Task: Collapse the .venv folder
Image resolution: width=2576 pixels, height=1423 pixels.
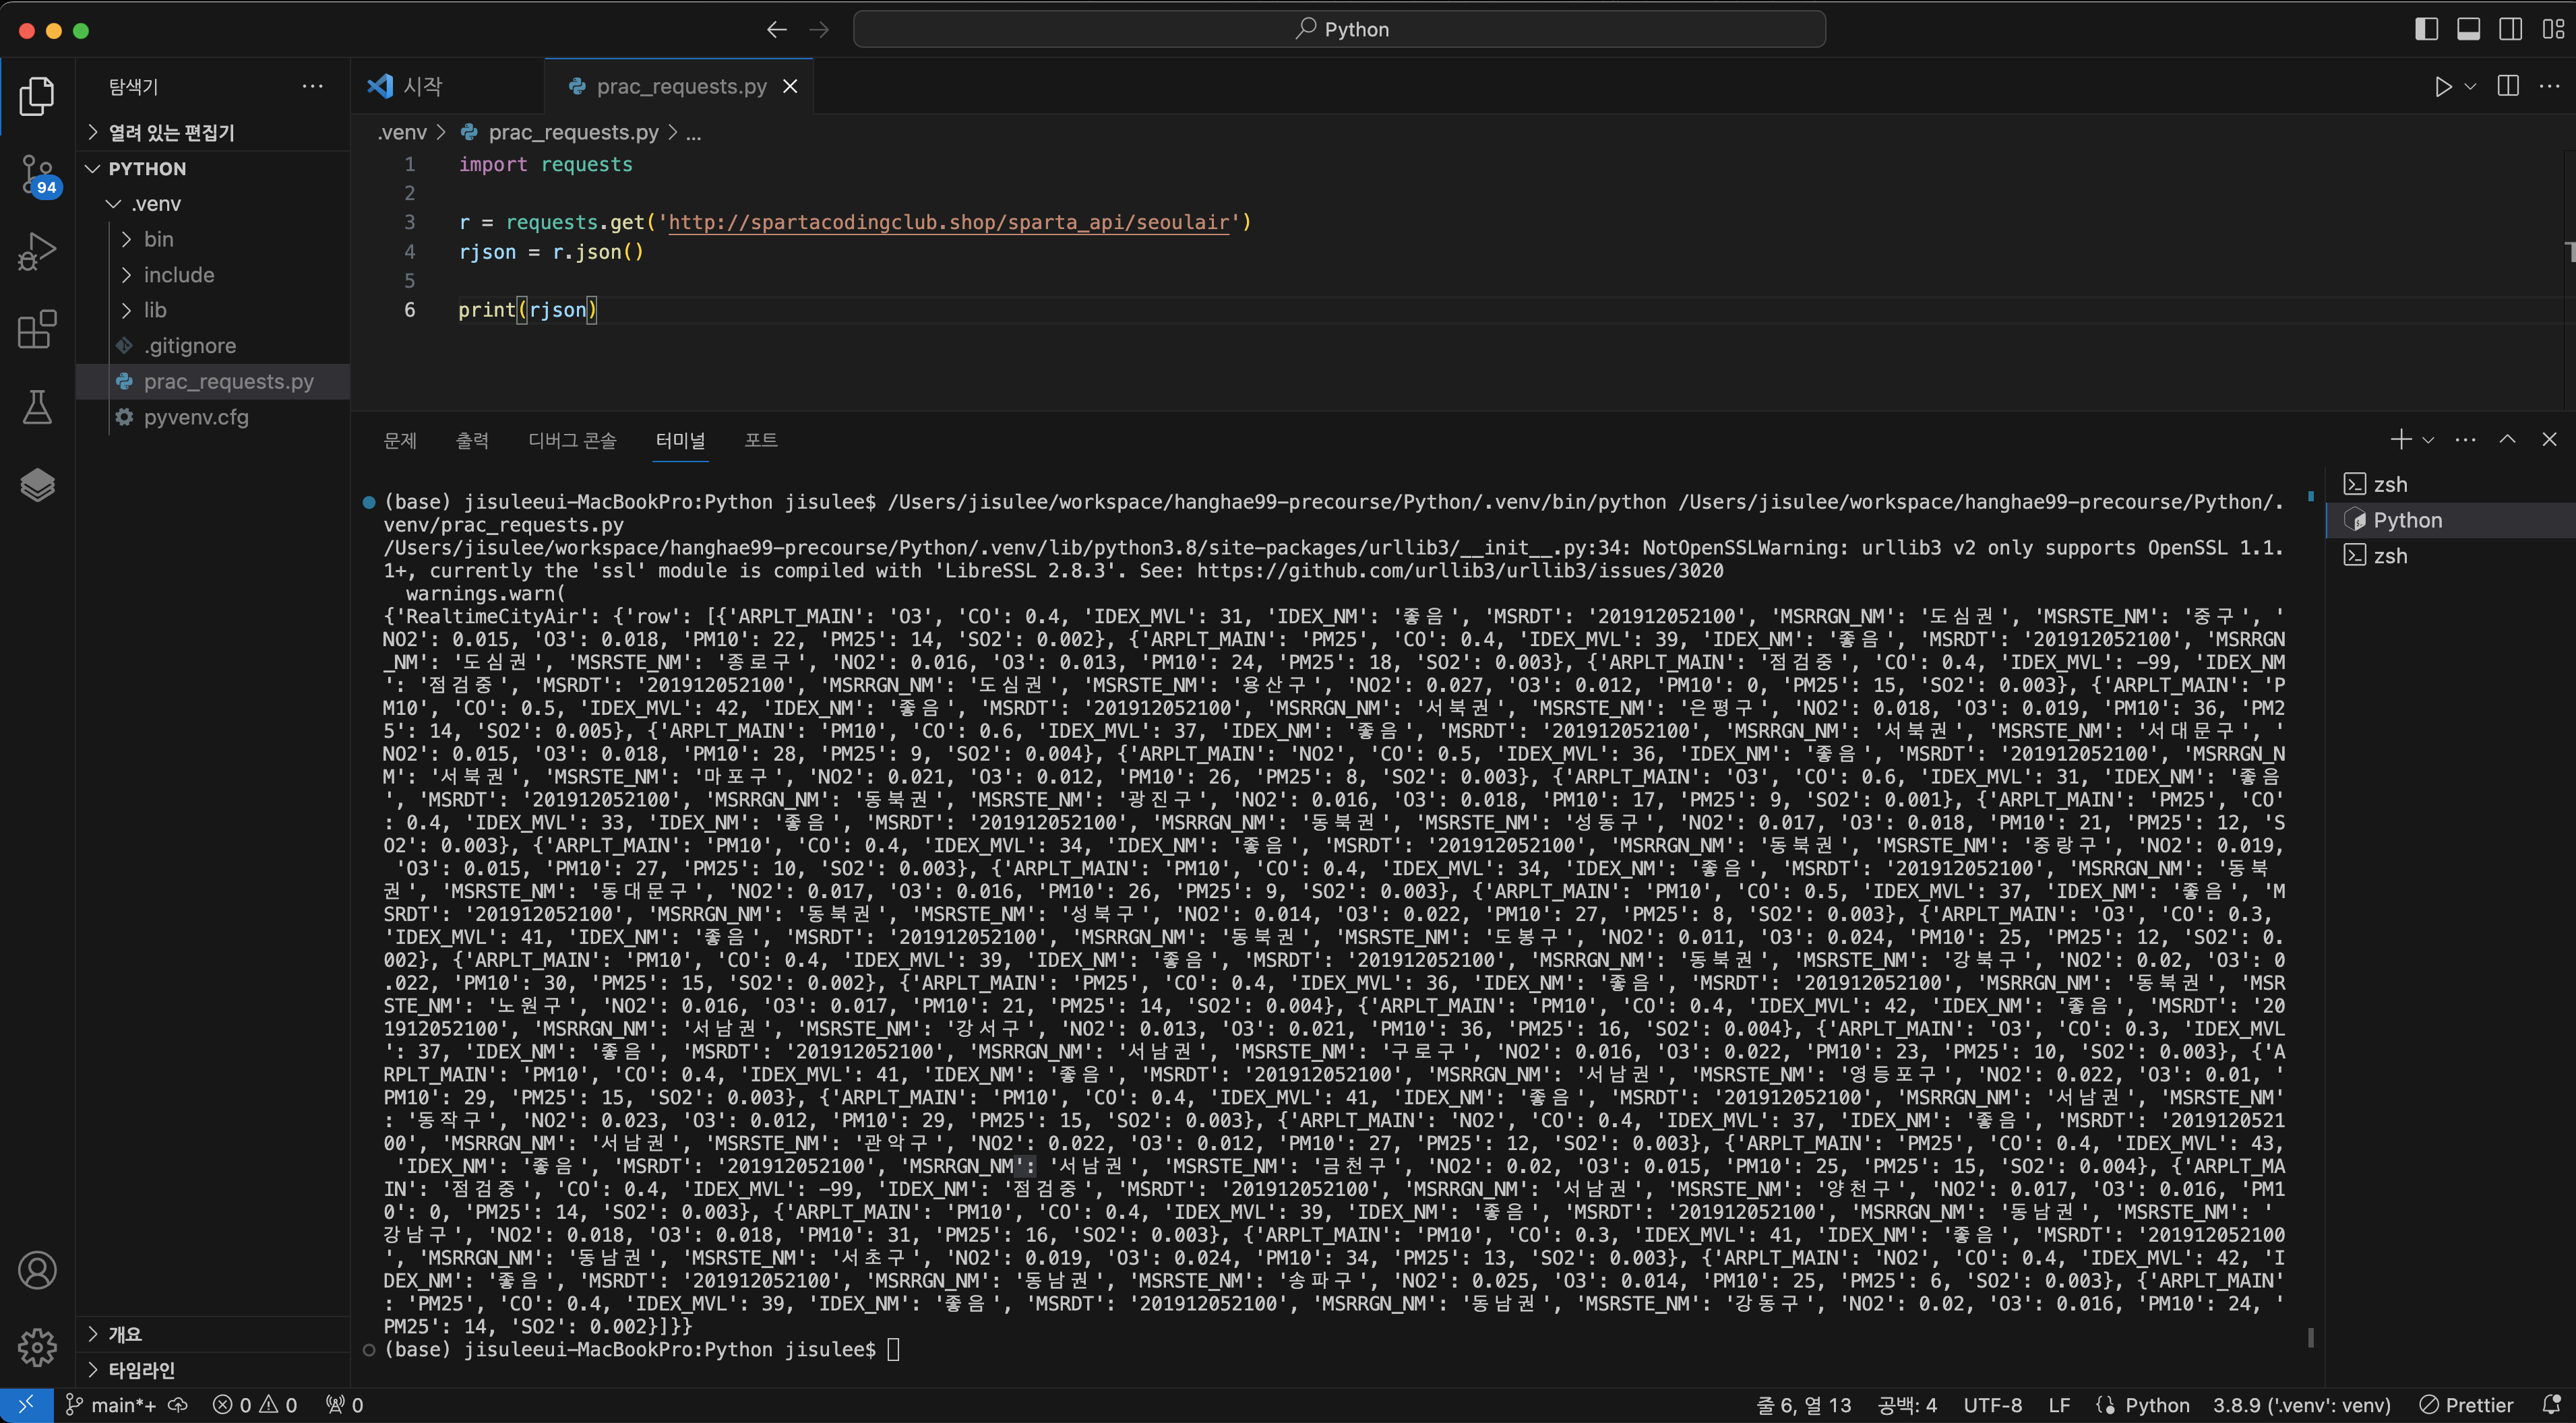Action: click(213, 204)
